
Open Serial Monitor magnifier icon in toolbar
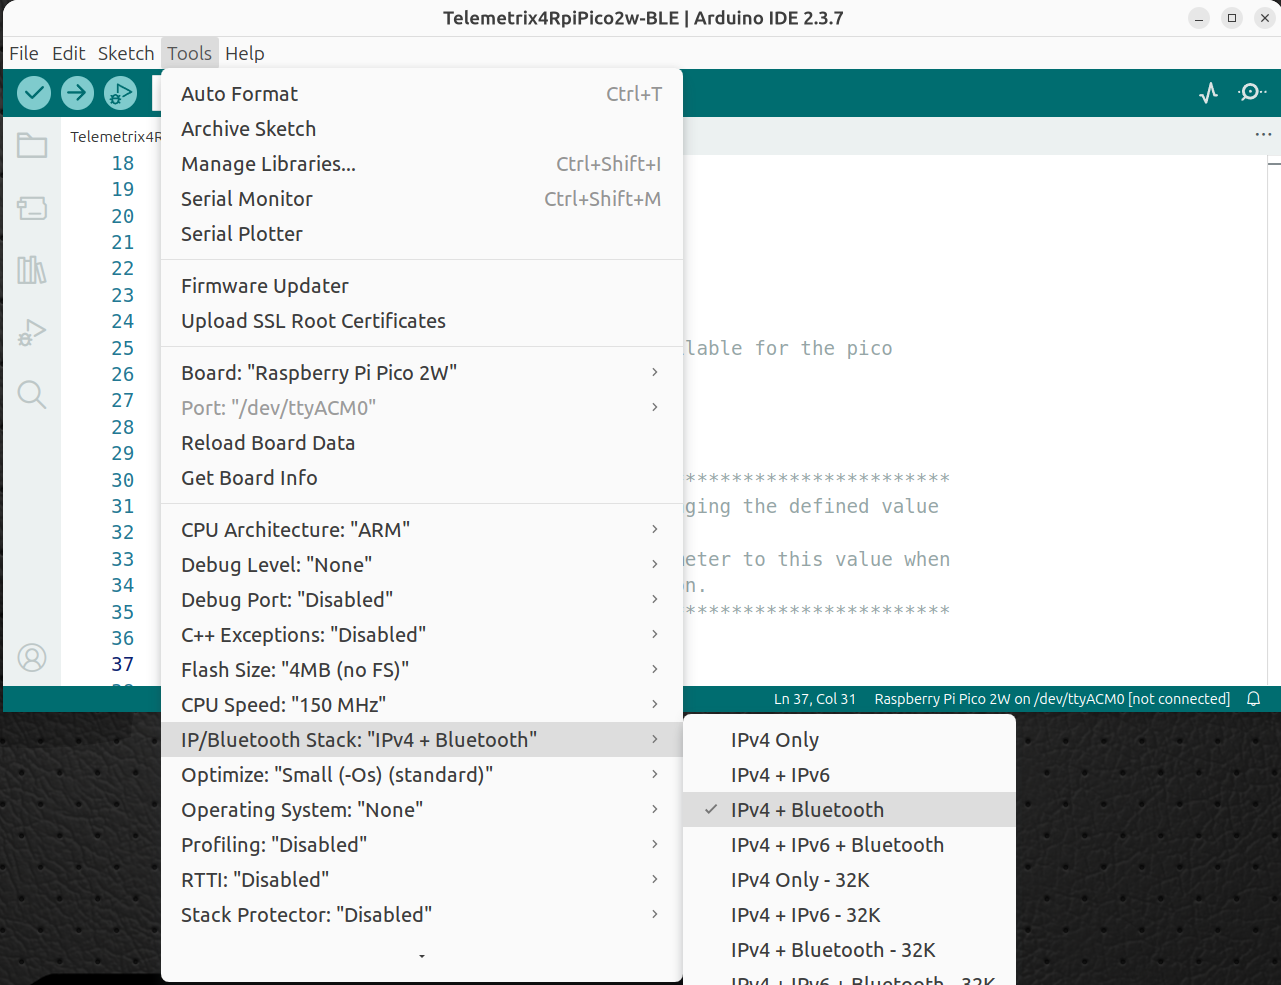pyautogui.click(x=1251, y=93)
